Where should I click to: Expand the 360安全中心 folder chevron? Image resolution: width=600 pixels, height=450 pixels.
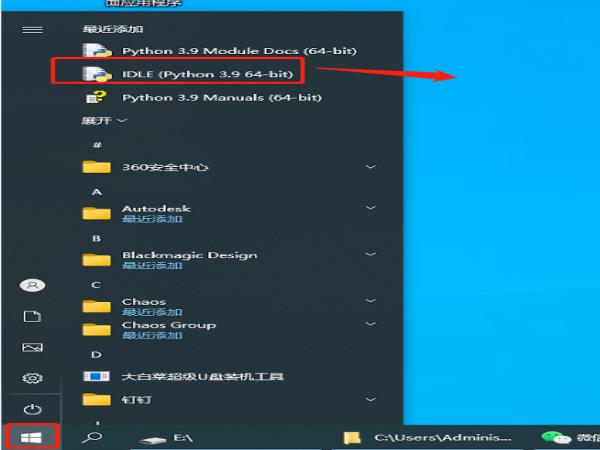[370, 167]
